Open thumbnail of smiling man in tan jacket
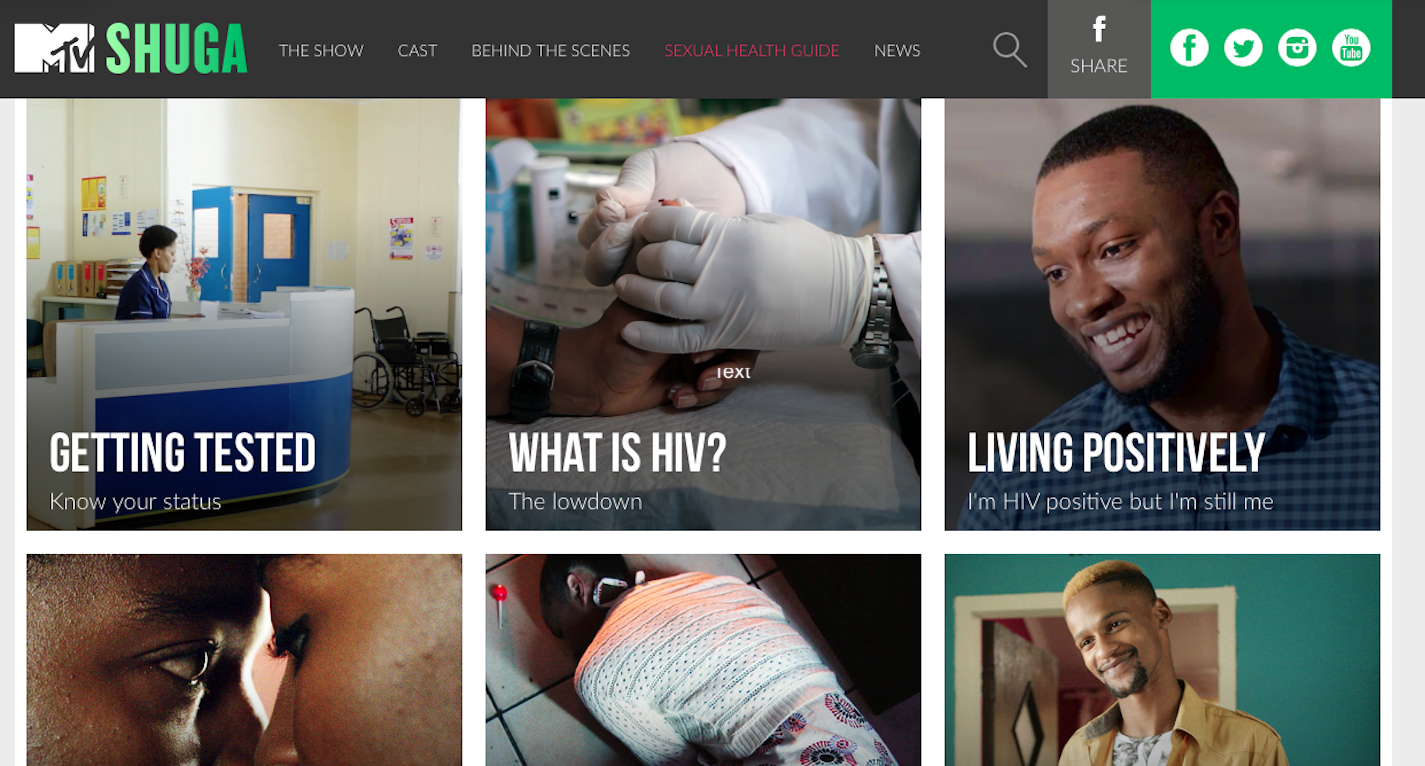Image resolution: width=1425 pixels, height=766 pixels. pos(1162,660)
